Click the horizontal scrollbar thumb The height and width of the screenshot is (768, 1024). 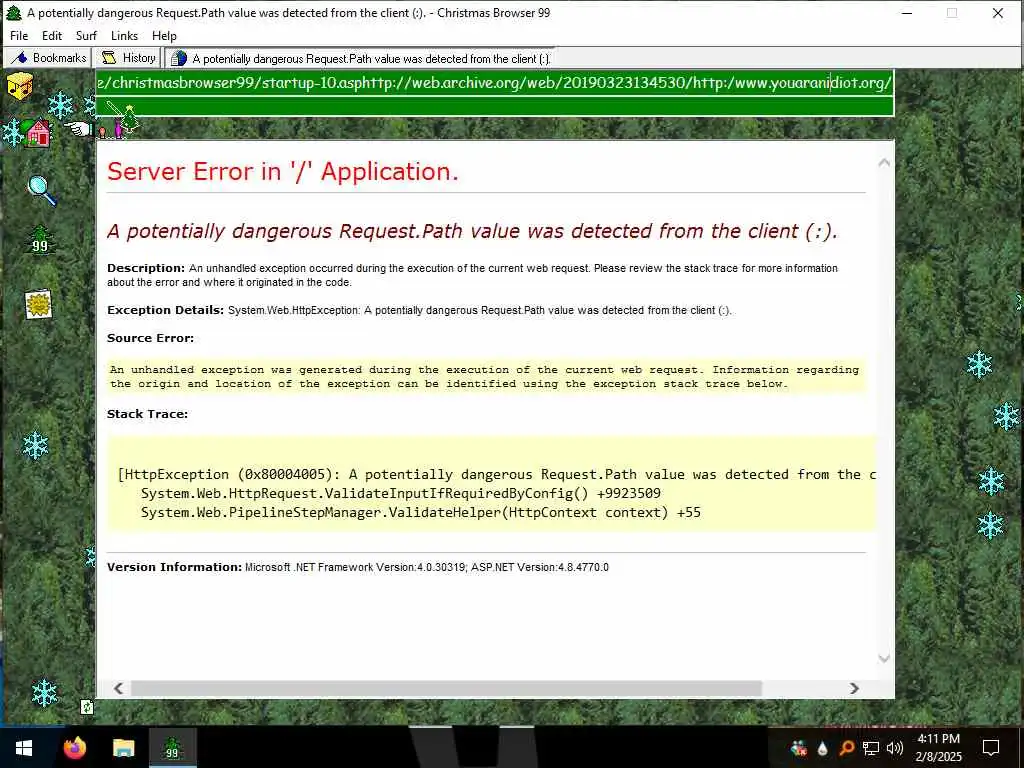click(x=446, y=688)
